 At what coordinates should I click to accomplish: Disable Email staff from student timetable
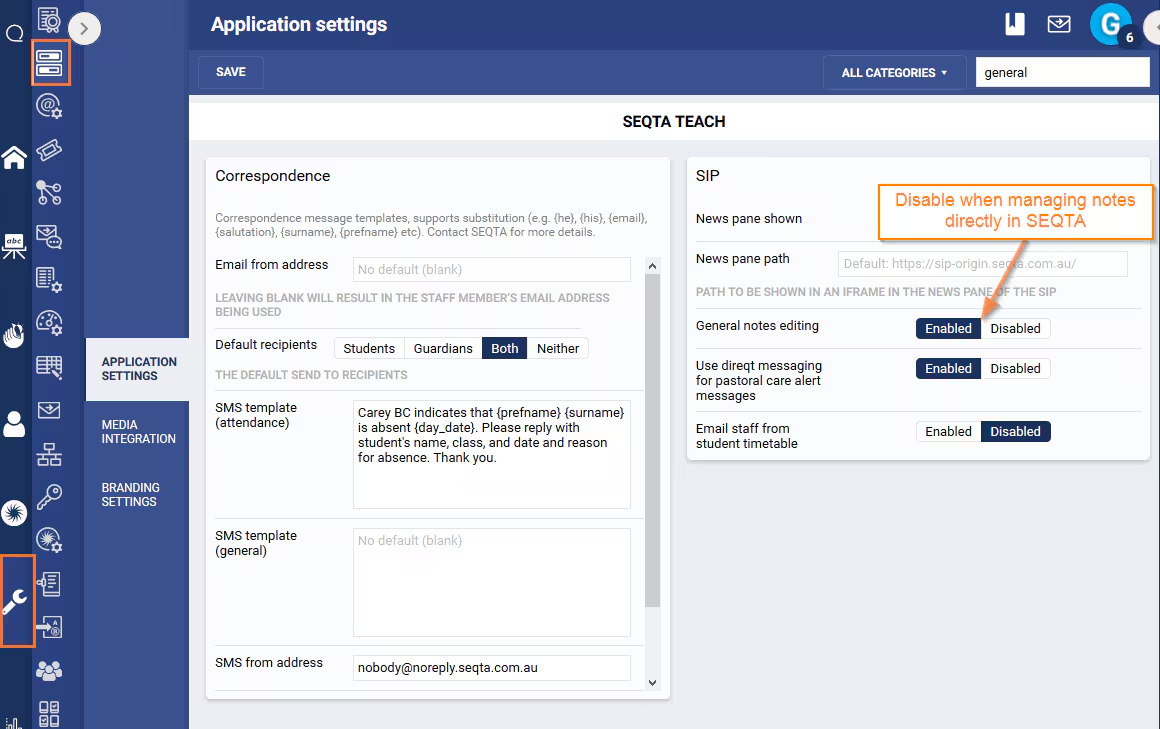coord(1015,431)
